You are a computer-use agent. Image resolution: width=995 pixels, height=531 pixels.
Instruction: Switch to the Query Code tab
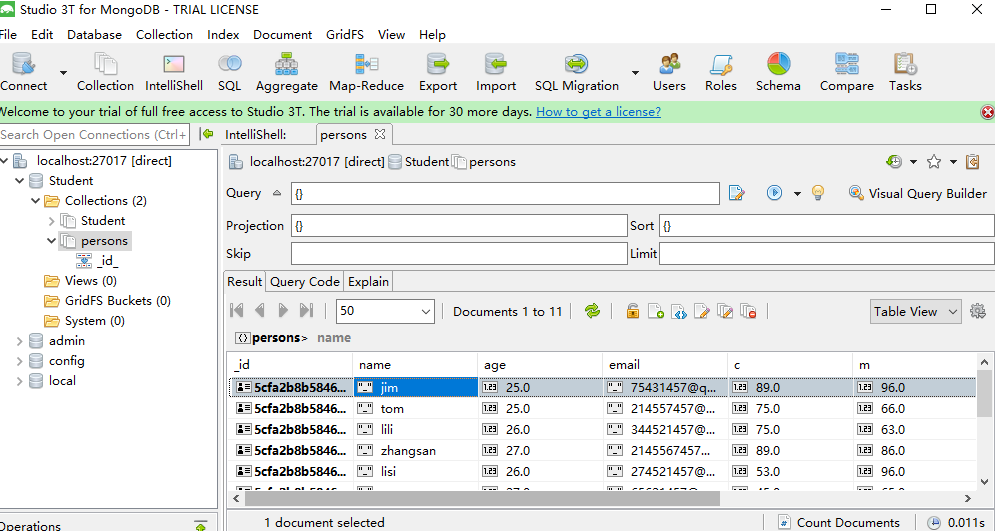click(305, 282)
